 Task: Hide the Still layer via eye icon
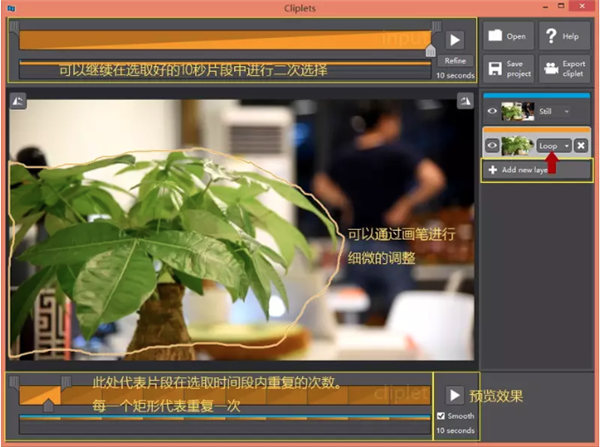click(491, 112)
